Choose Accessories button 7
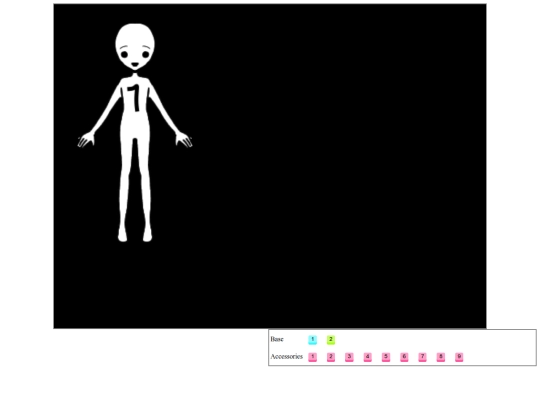This screenshot has height=405, width=540. click(x=422, y=357)
